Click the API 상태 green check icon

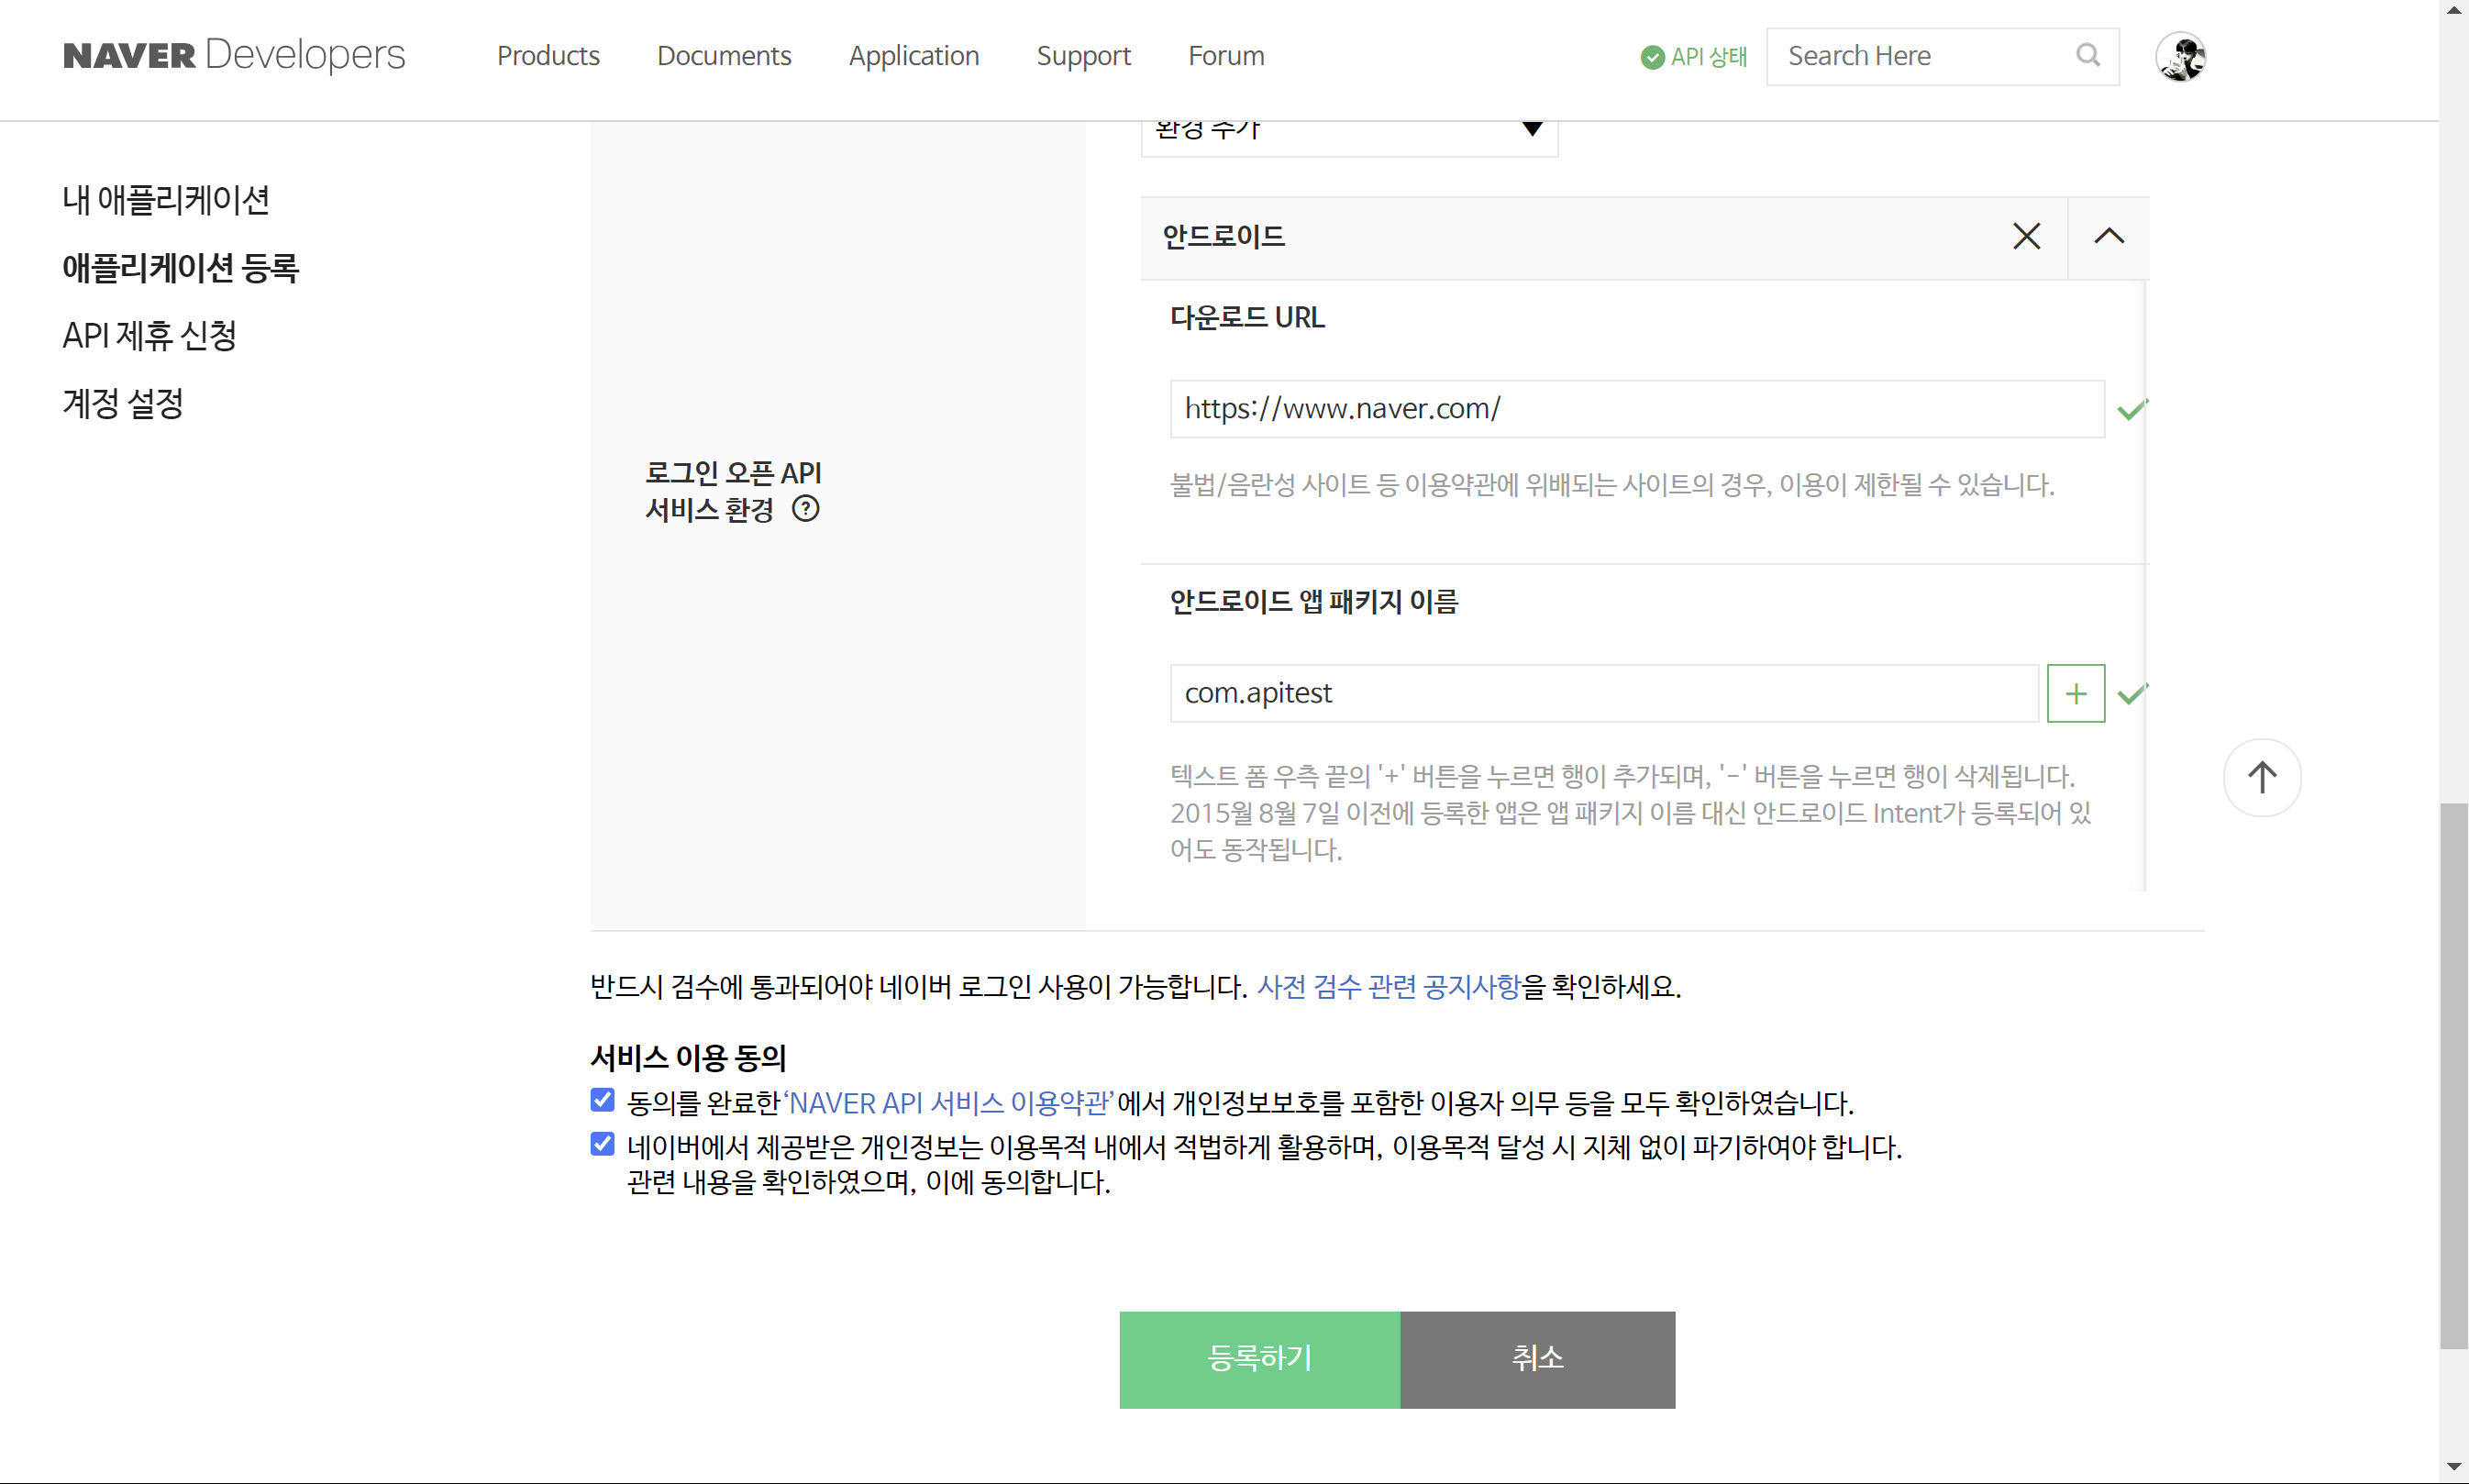point(1652,57)
